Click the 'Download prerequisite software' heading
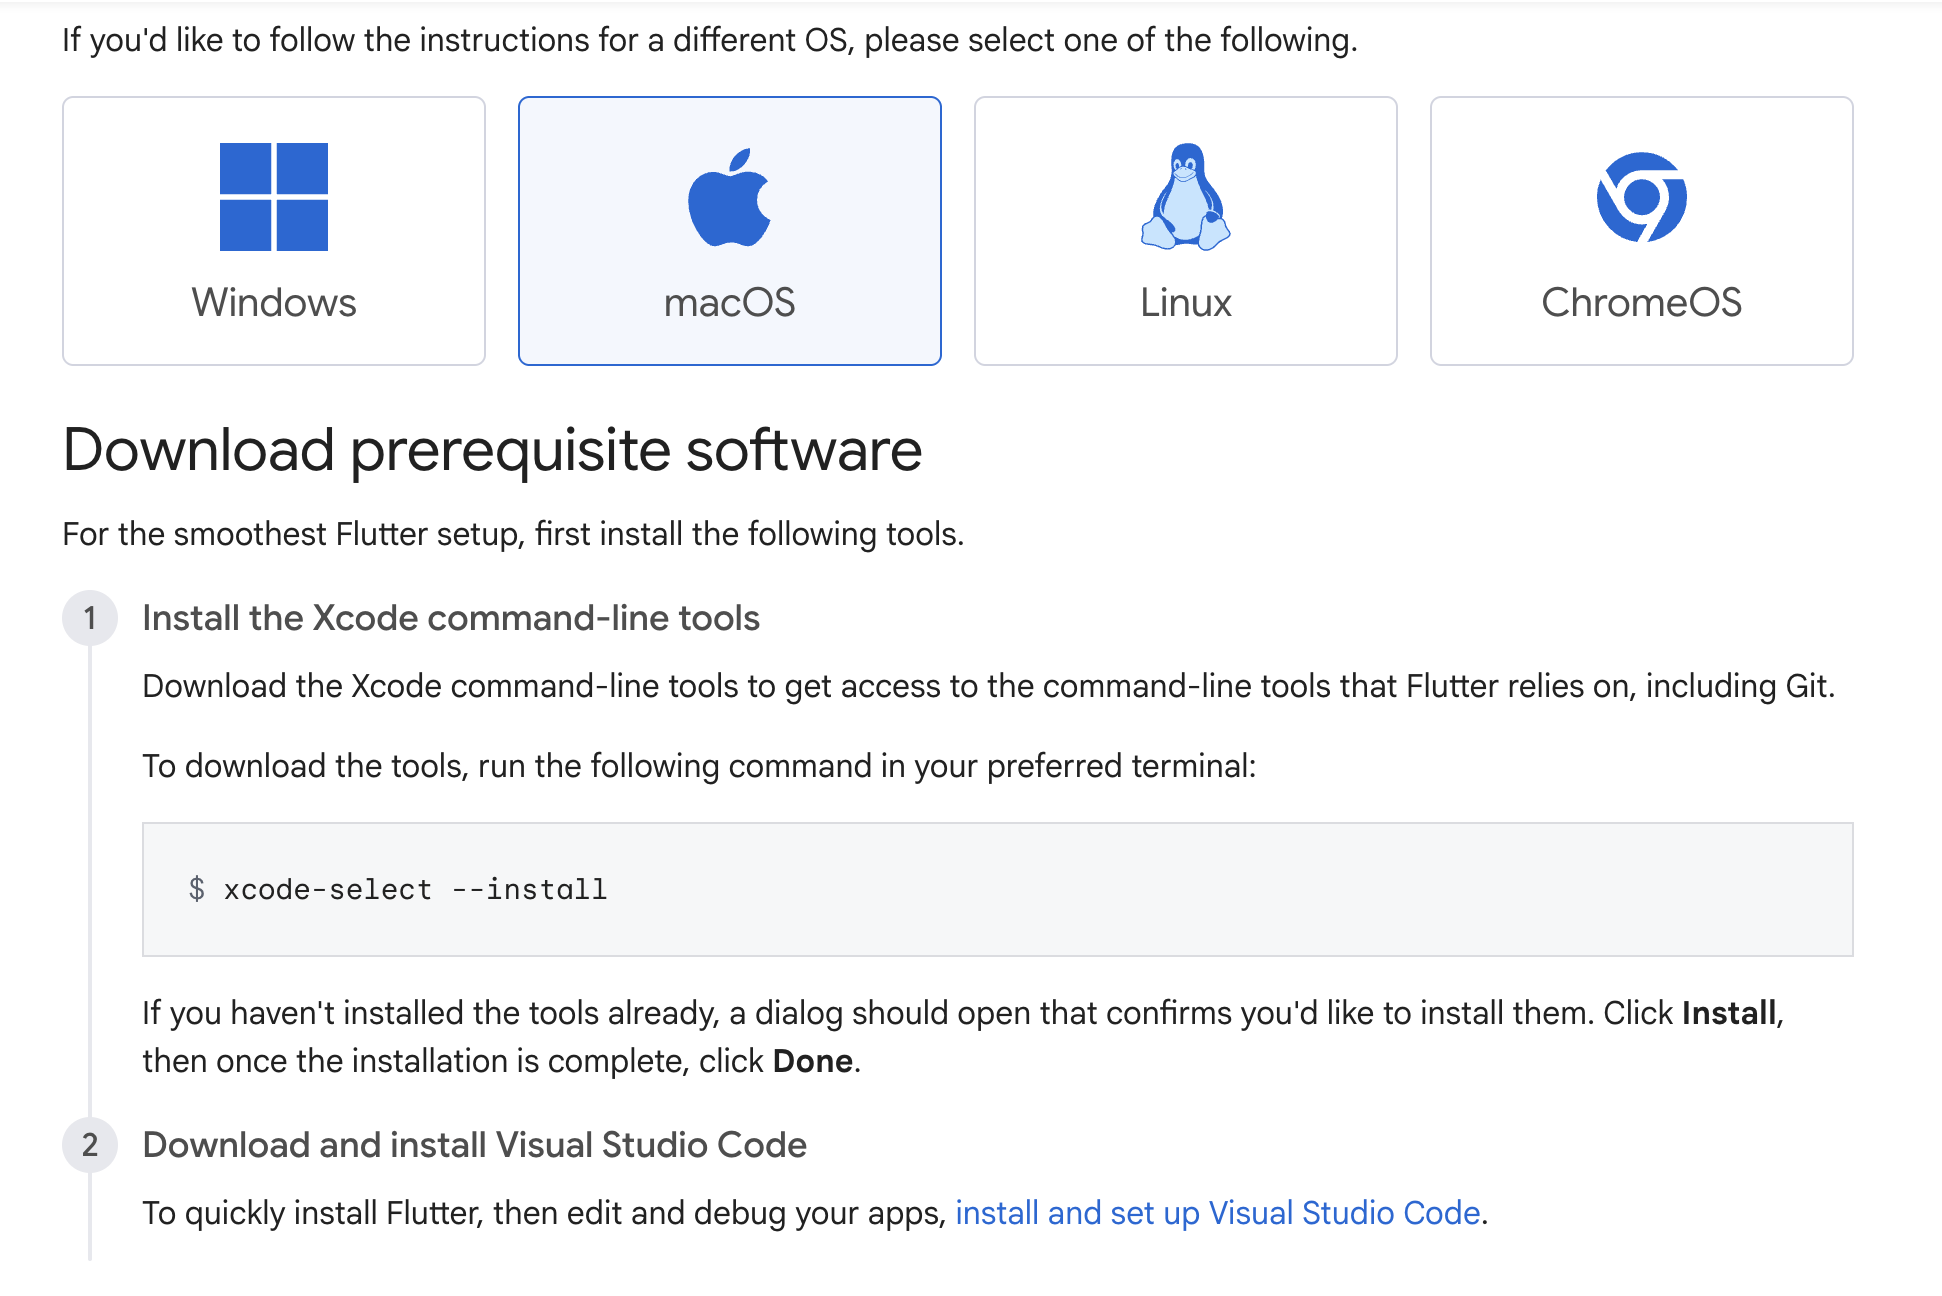Image resolution: width=1942 pixels, height=1296 pixels. point(492,450)
